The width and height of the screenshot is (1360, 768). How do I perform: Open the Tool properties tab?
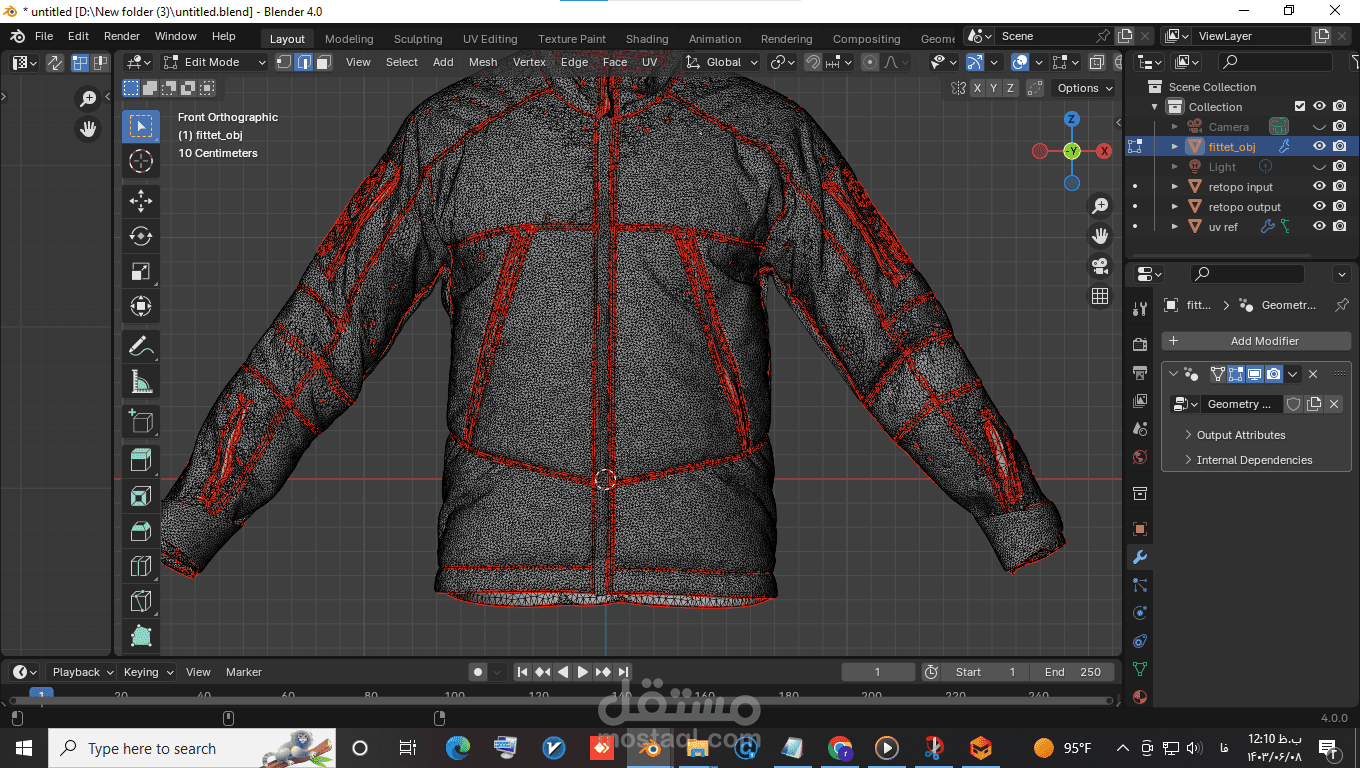[x=1140, y=309]
